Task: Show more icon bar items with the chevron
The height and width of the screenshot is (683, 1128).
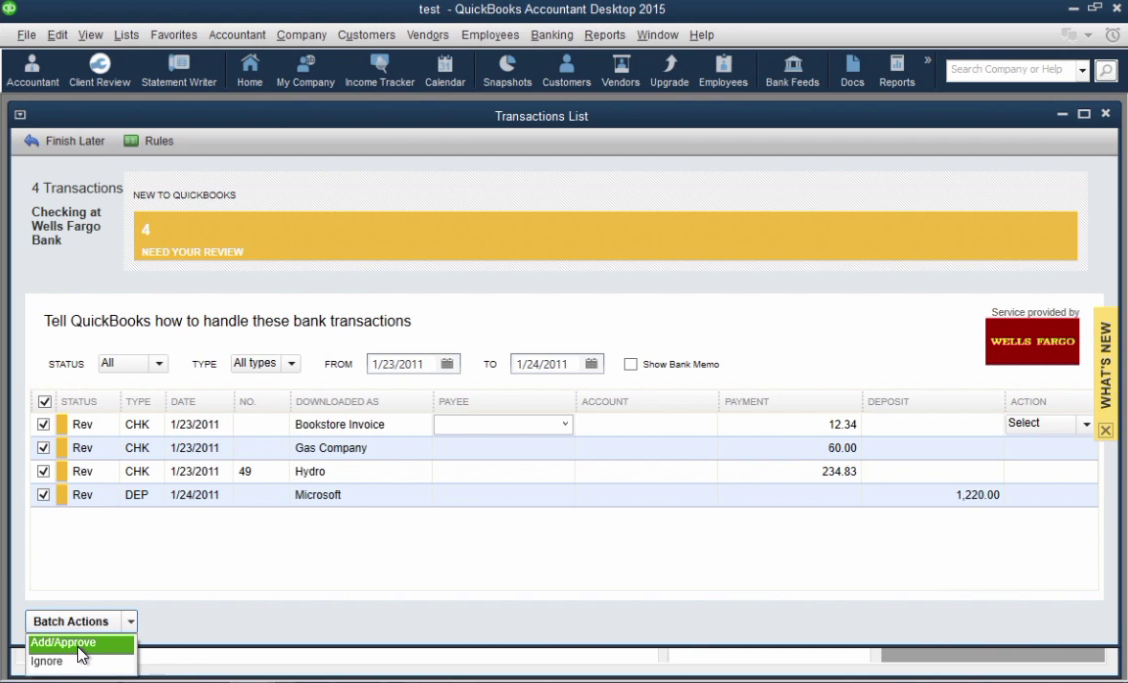Action: coord(927,60)
